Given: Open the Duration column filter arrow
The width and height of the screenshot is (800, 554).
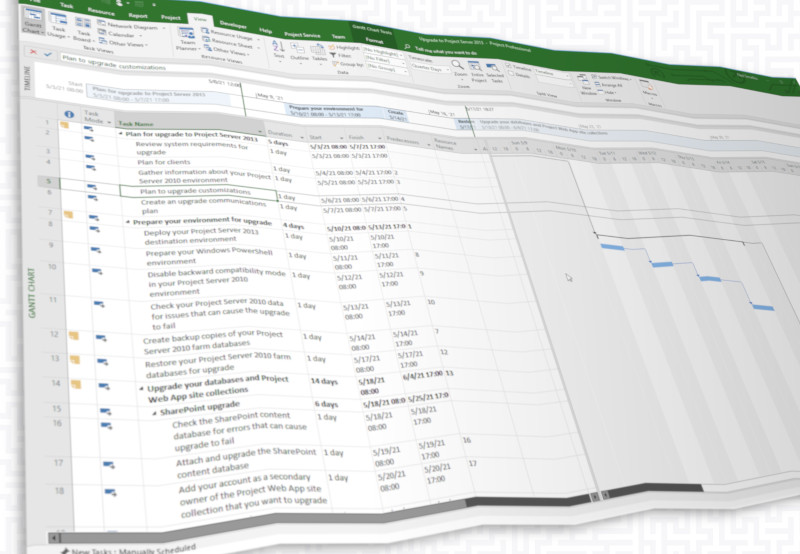Looking at the screenshot, I should (302, 138).
